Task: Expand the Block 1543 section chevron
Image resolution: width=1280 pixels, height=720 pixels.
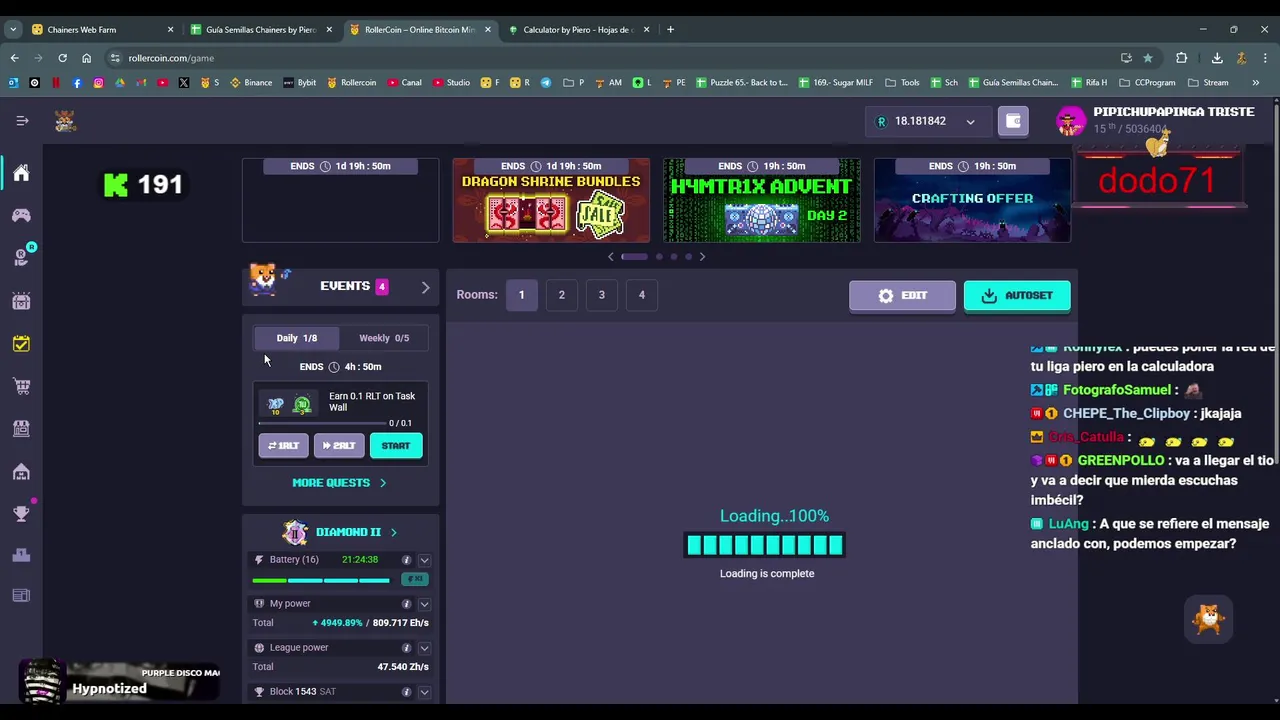Action: pyautogui.click(x=424, y=692)
